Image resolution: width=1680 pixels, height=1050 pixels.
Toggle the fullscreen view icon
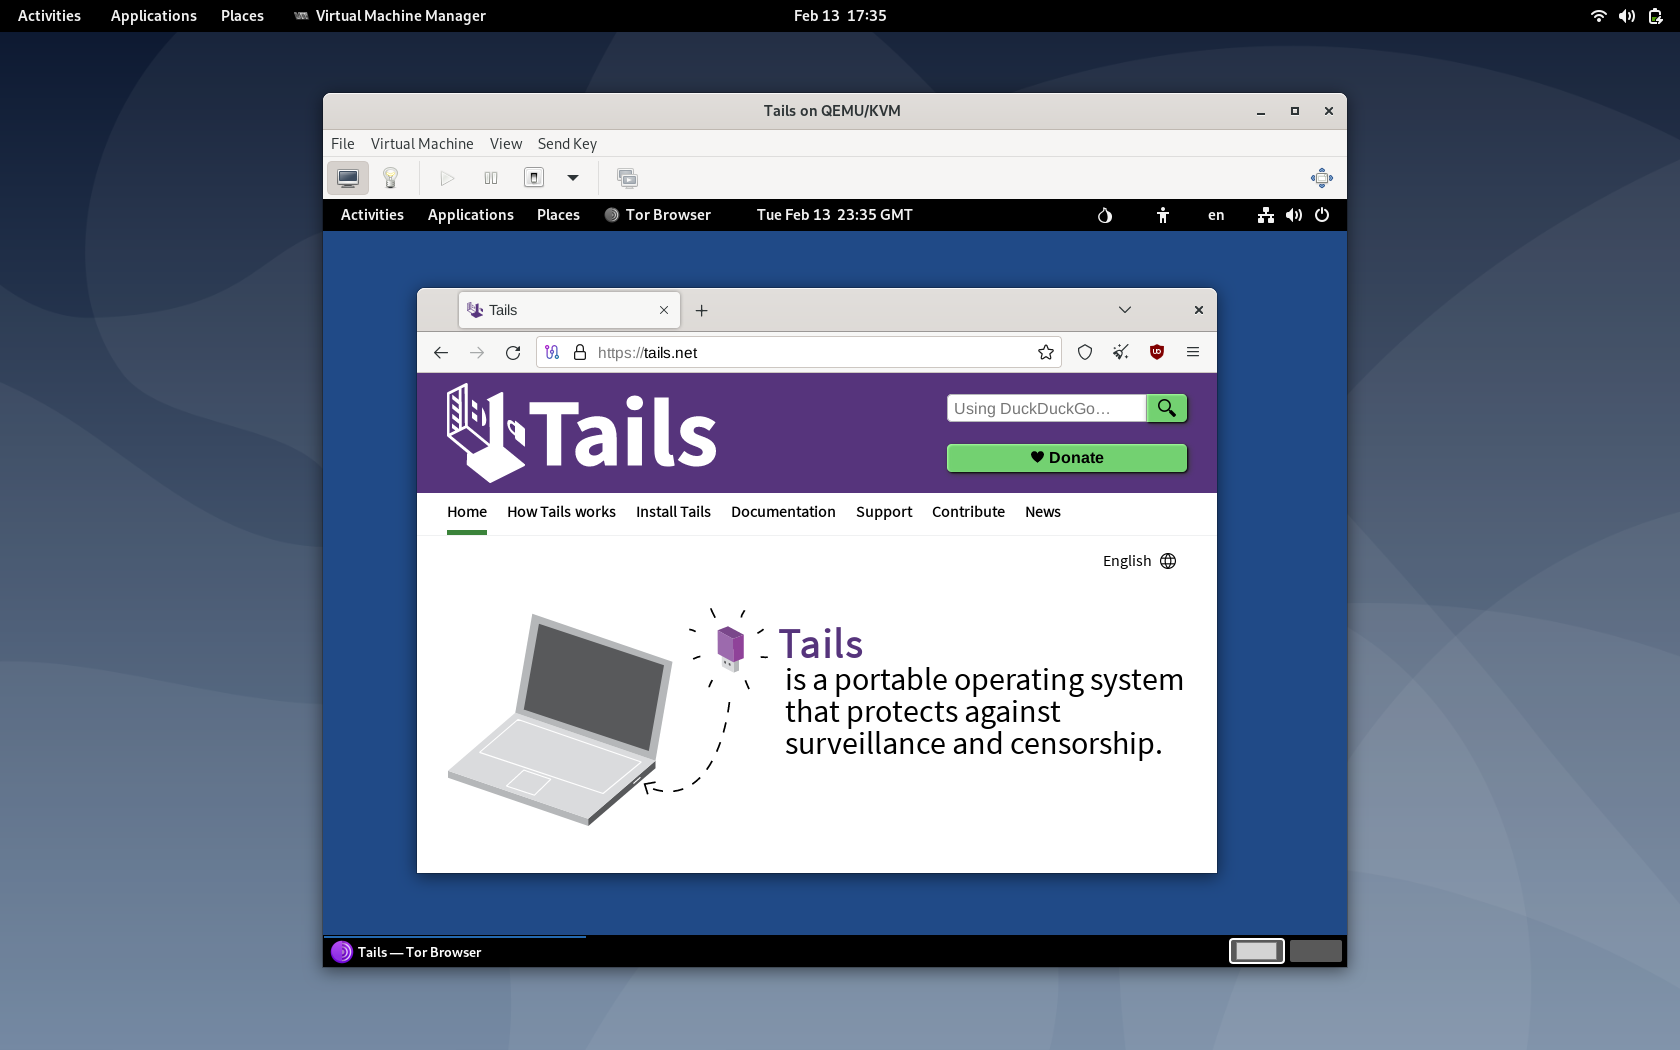point(1321,178)
